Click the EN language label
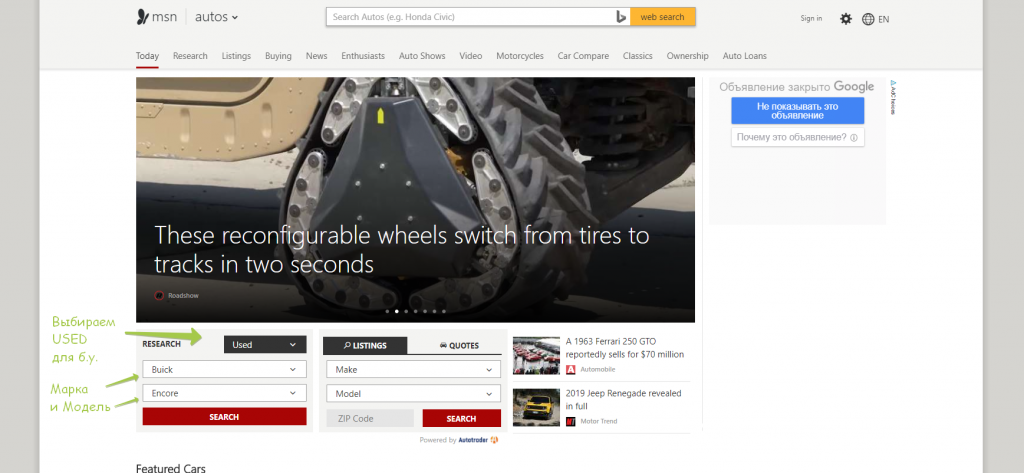 (884, 19)
